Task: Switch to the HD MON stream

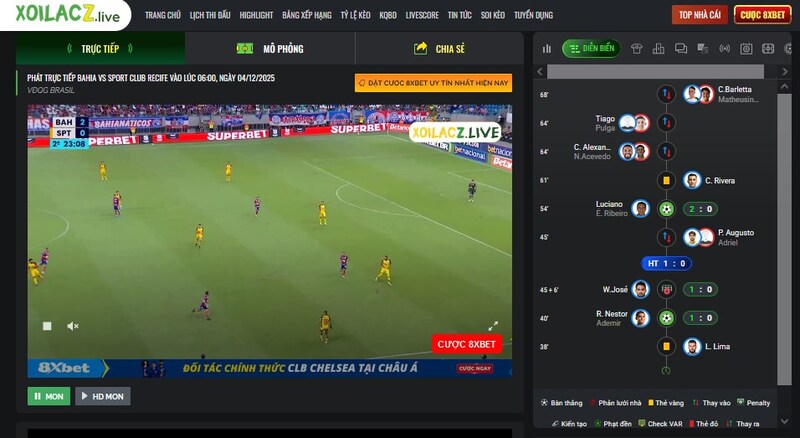Action: tap(103, 396)
